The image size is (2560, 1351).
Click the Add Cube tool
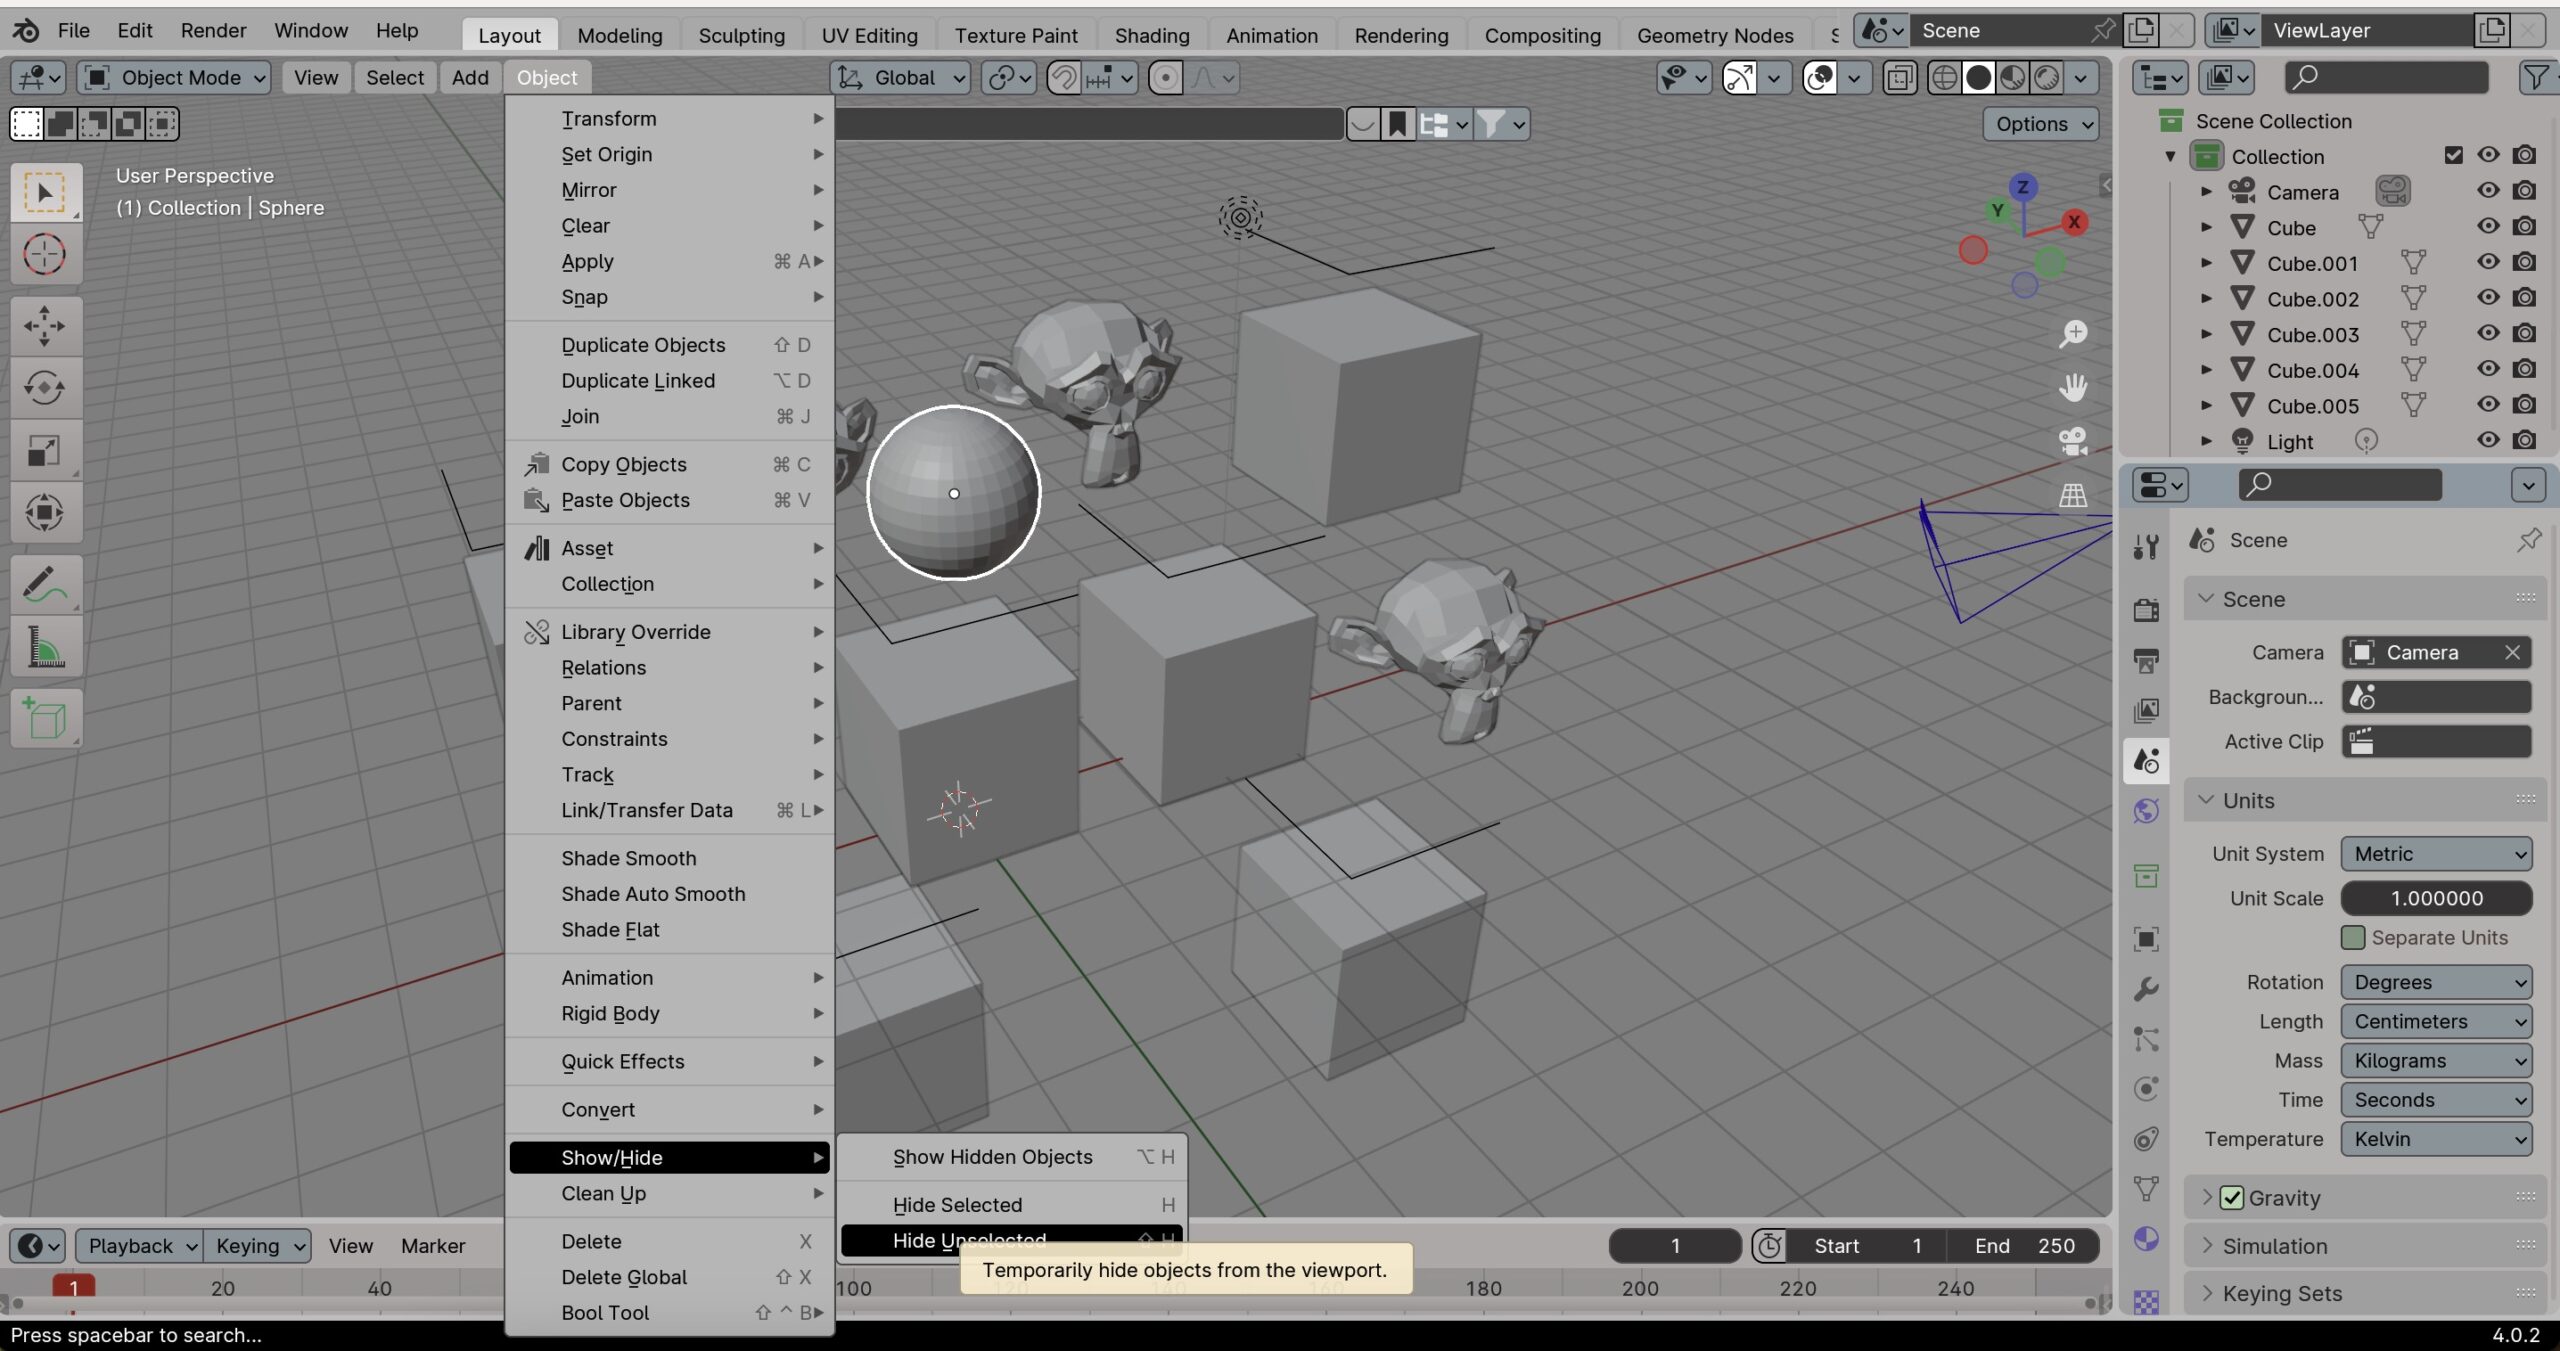44,718
